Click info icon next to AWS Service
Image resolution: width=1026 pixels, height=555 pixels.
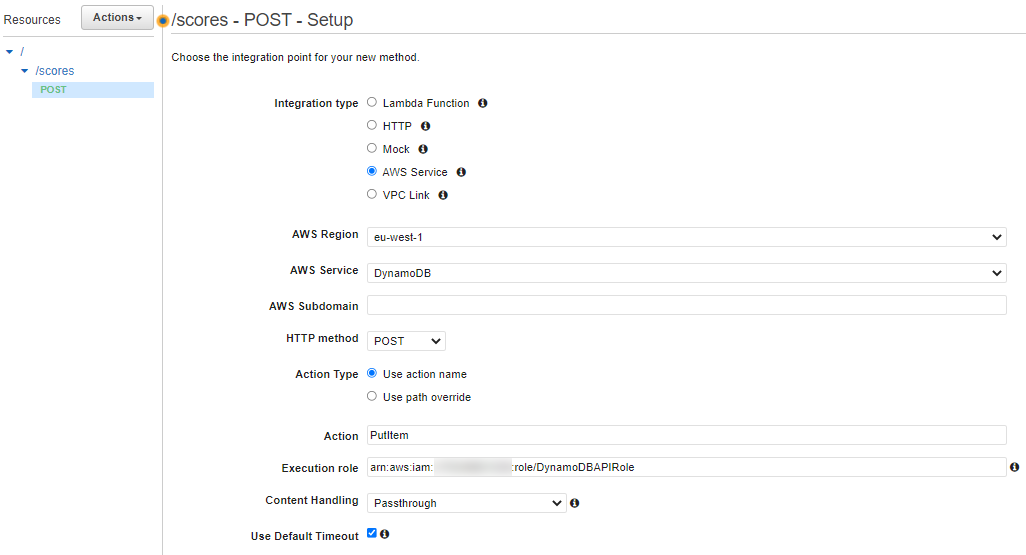coord(461,172)
